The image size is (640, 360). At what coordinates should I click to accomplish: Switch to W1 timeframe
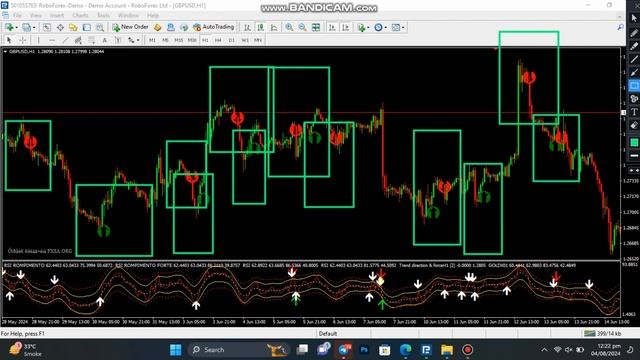click(245, 40)
